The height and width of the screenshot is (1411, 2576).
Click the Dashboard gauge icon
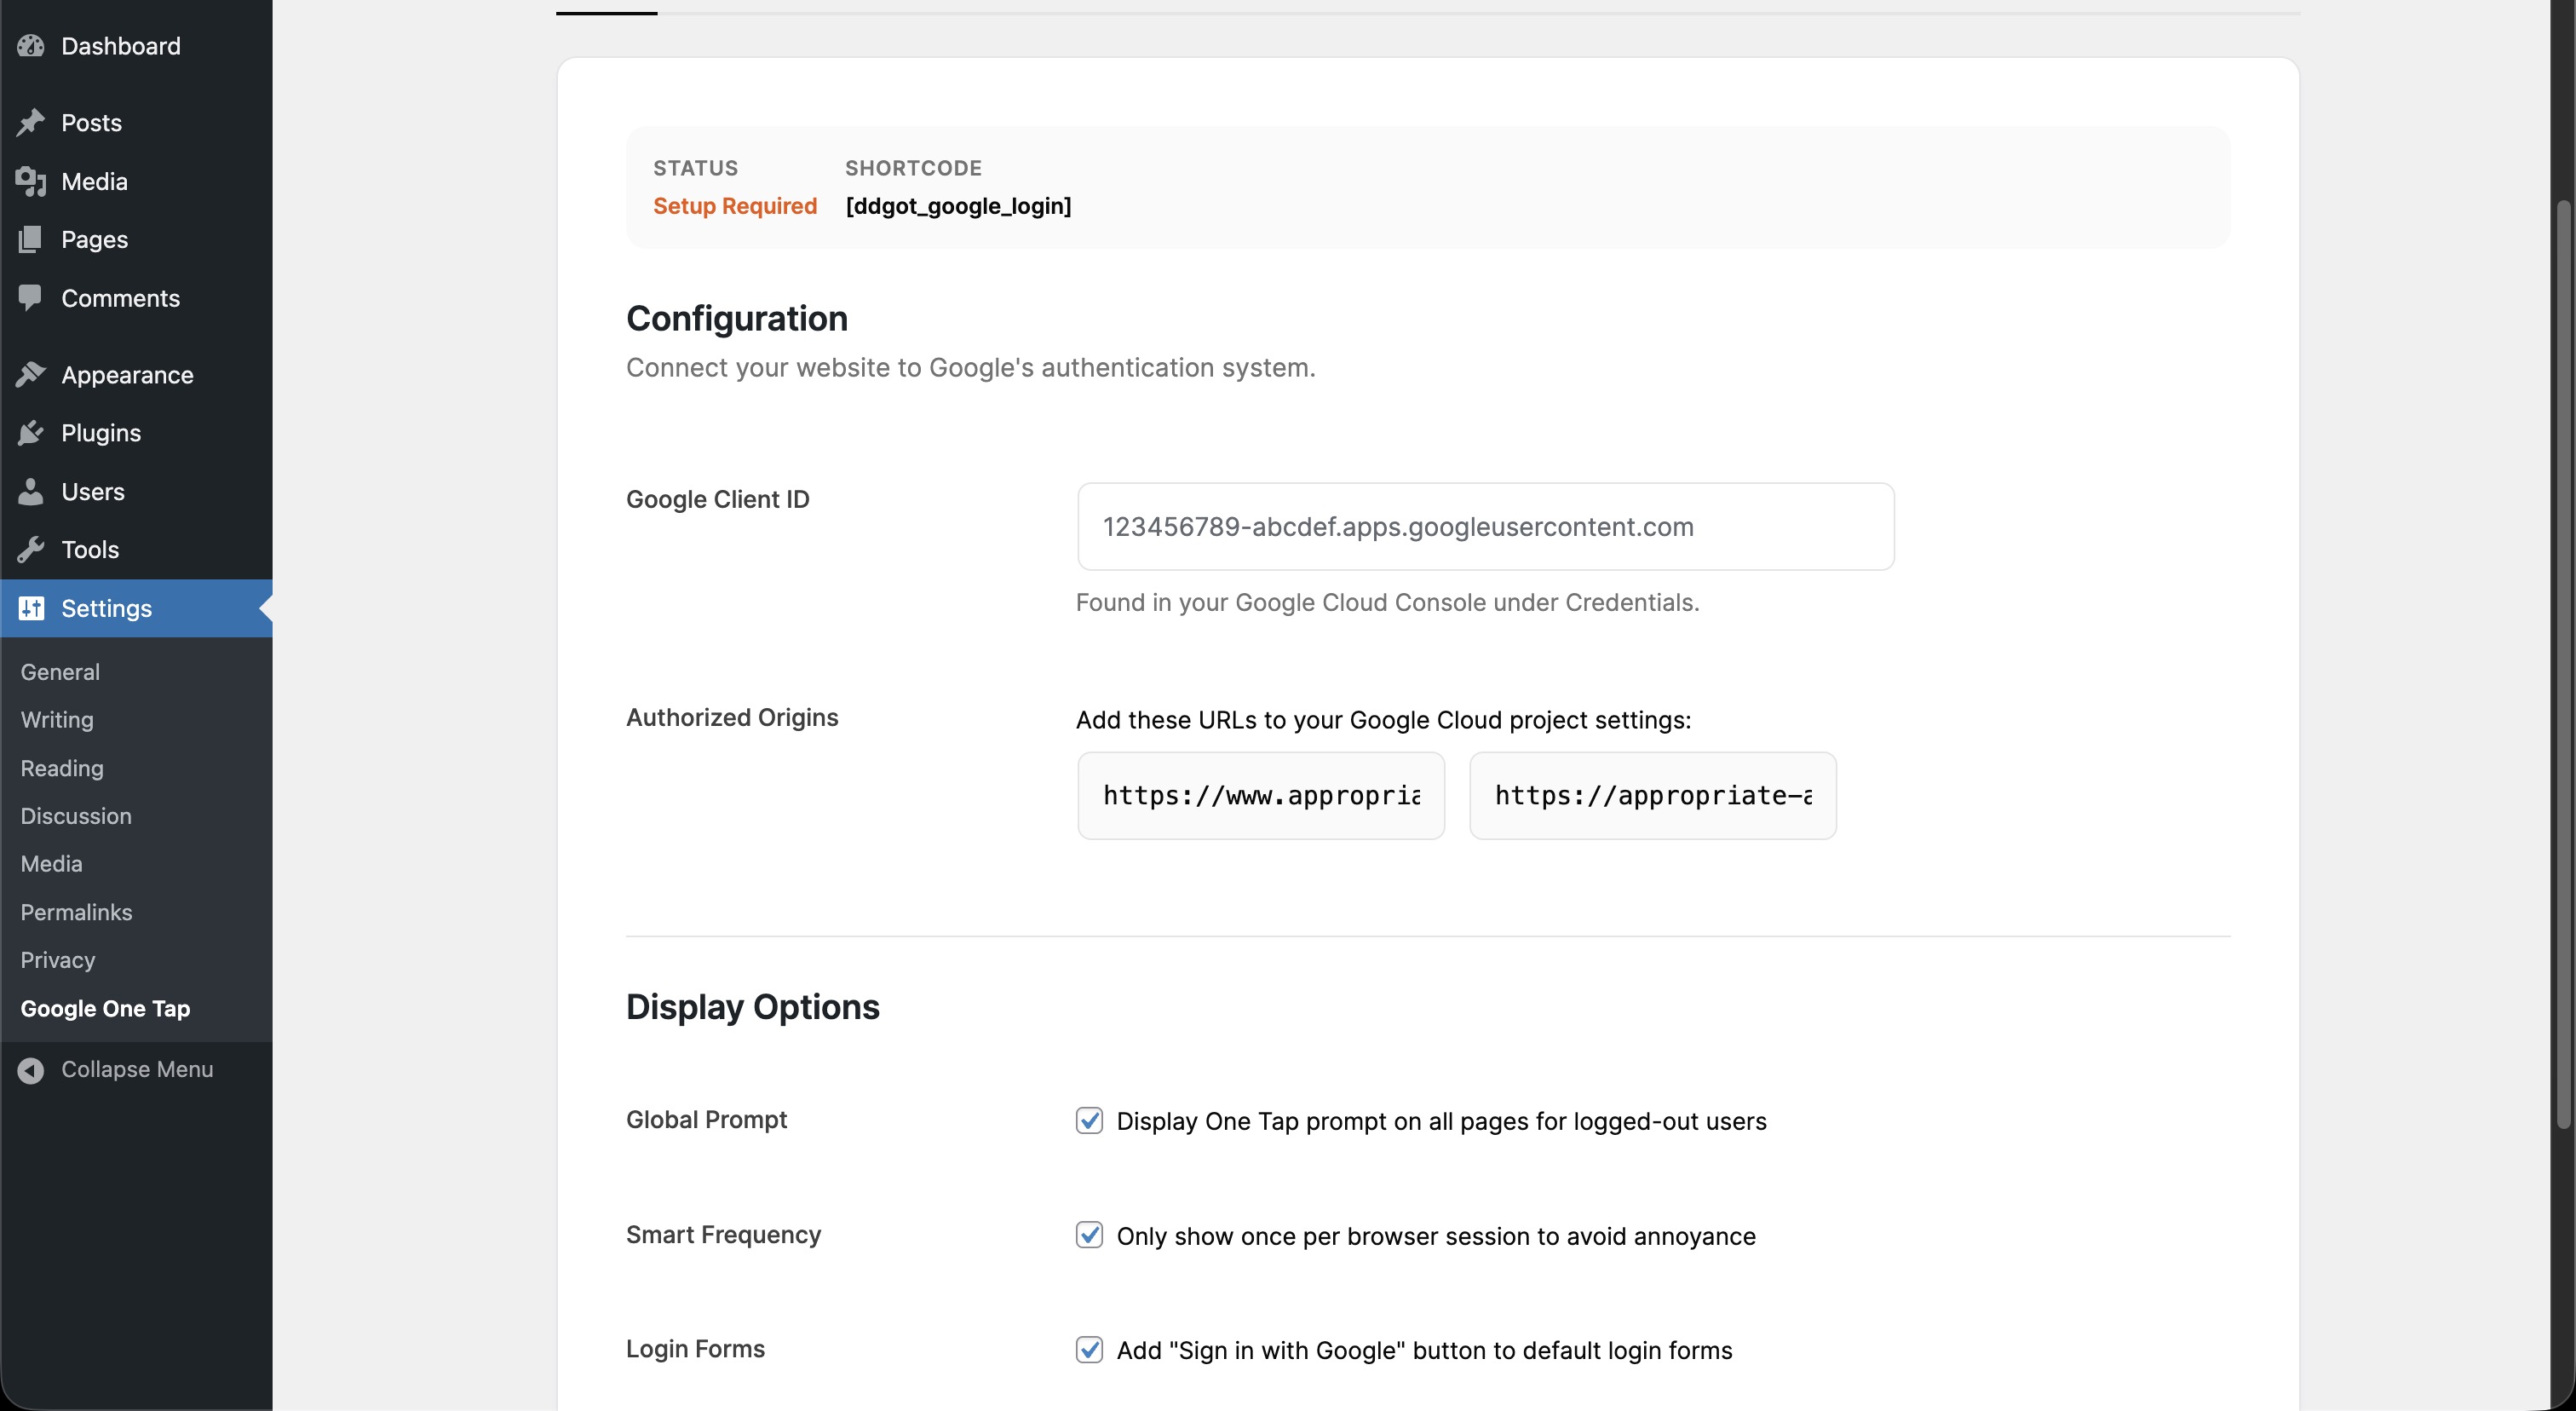[31, 46]
